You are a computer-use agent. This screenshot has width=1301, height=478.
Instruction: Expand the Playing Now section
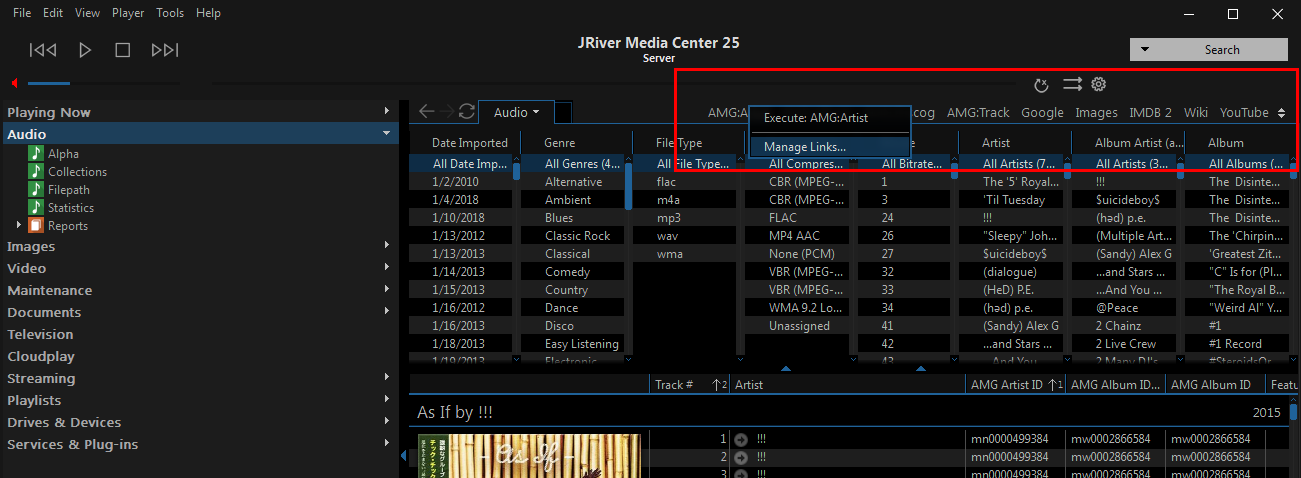387,112
